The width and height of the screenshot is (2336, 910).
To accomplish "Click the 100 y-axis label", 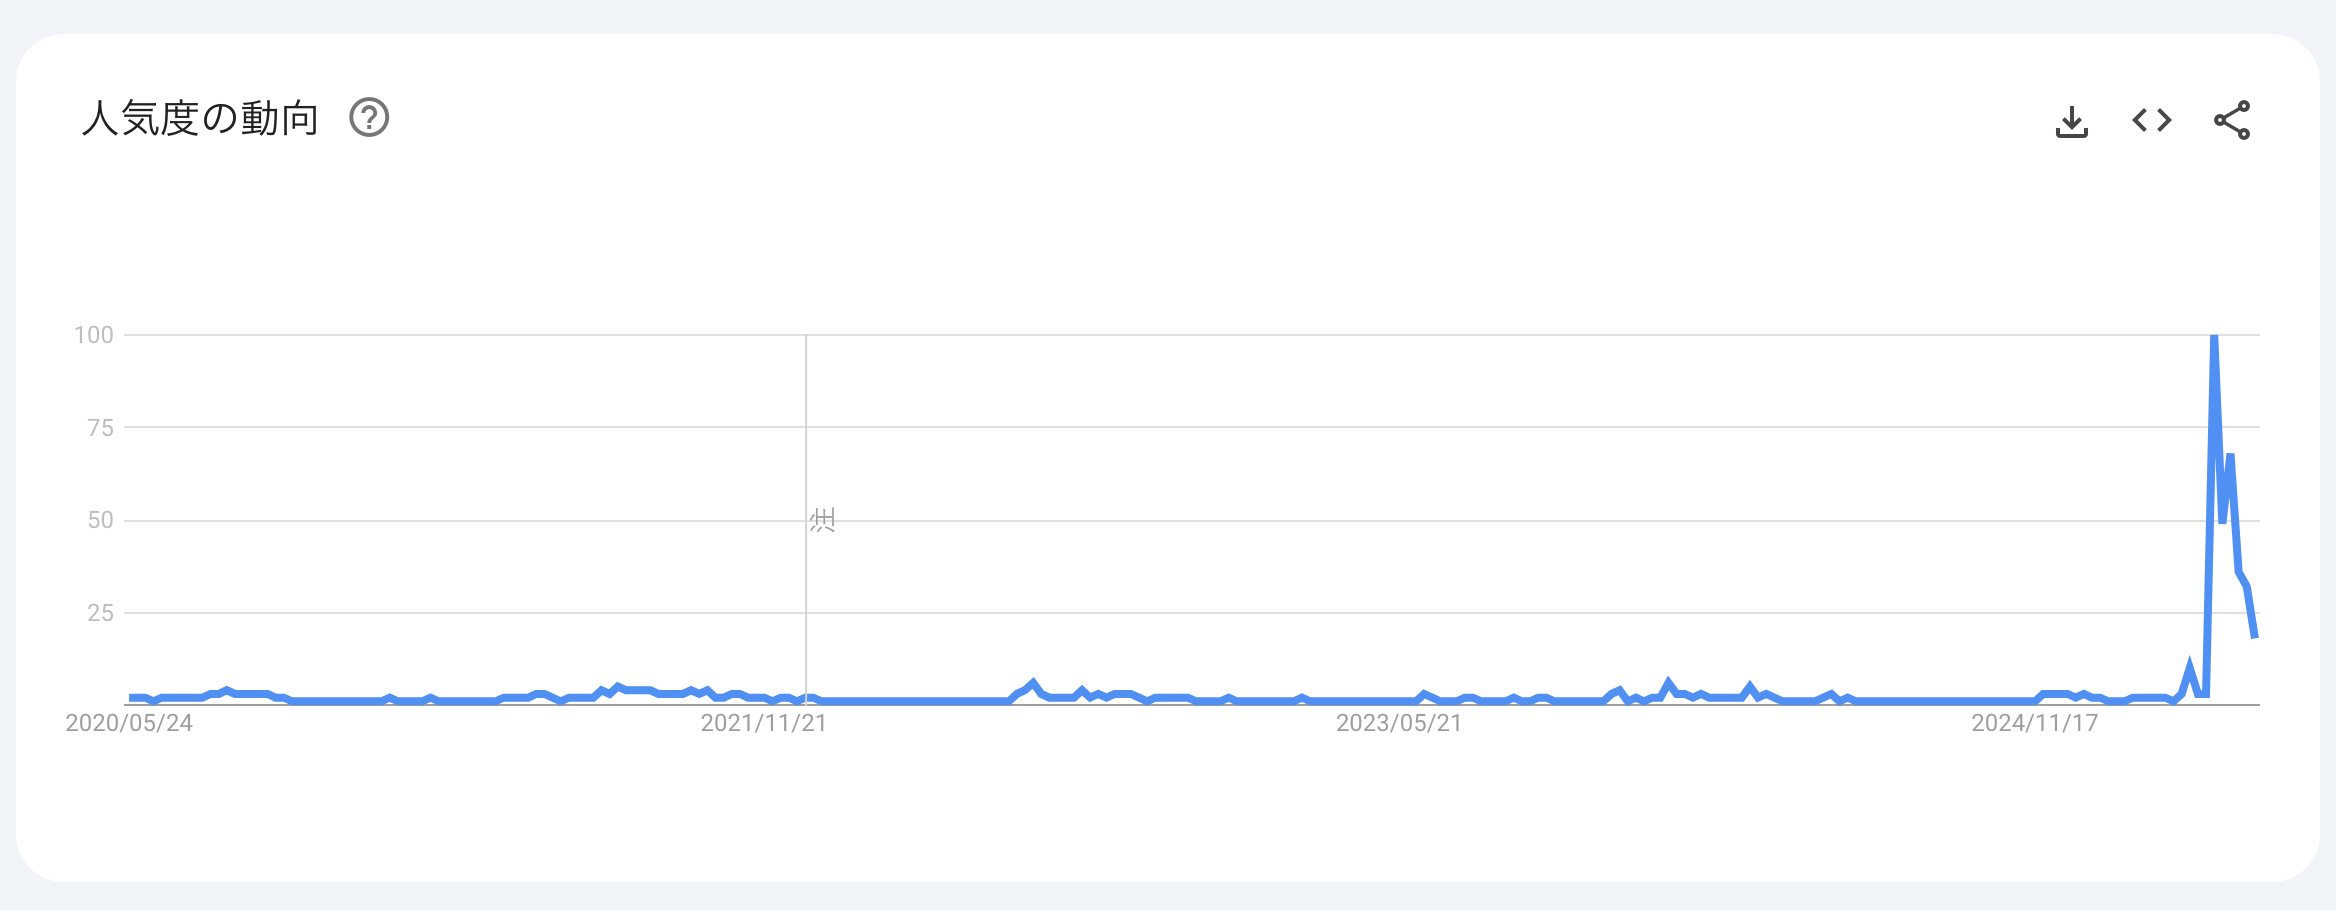I will tap(94, 335).
